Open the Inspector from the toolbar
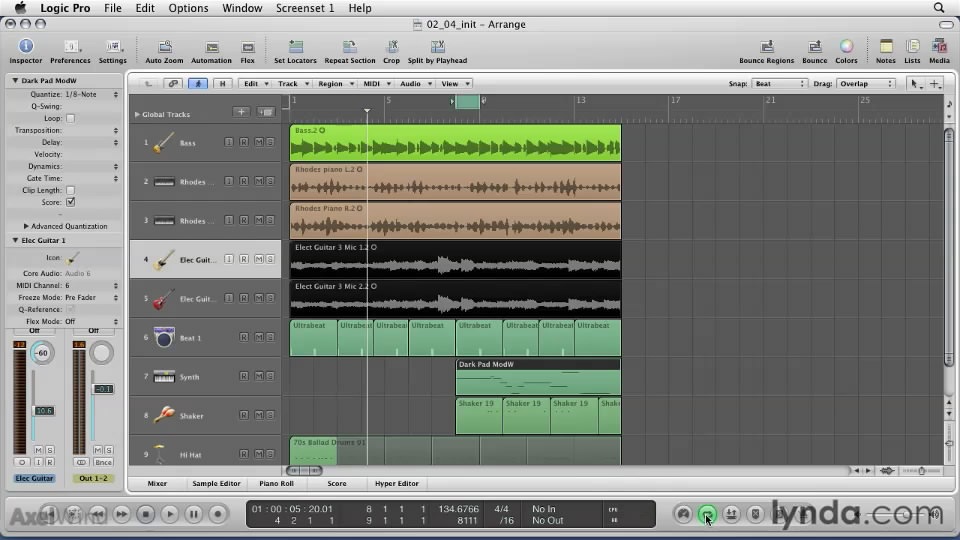Image resolution: width=960 pixels, height=540 pixels. click(26, 47)
